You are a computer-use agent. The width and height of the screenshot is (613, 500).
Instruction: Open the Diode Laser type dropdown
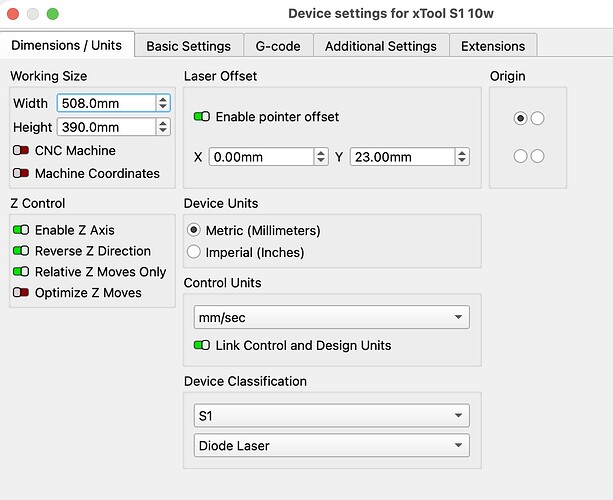(332, 445)
